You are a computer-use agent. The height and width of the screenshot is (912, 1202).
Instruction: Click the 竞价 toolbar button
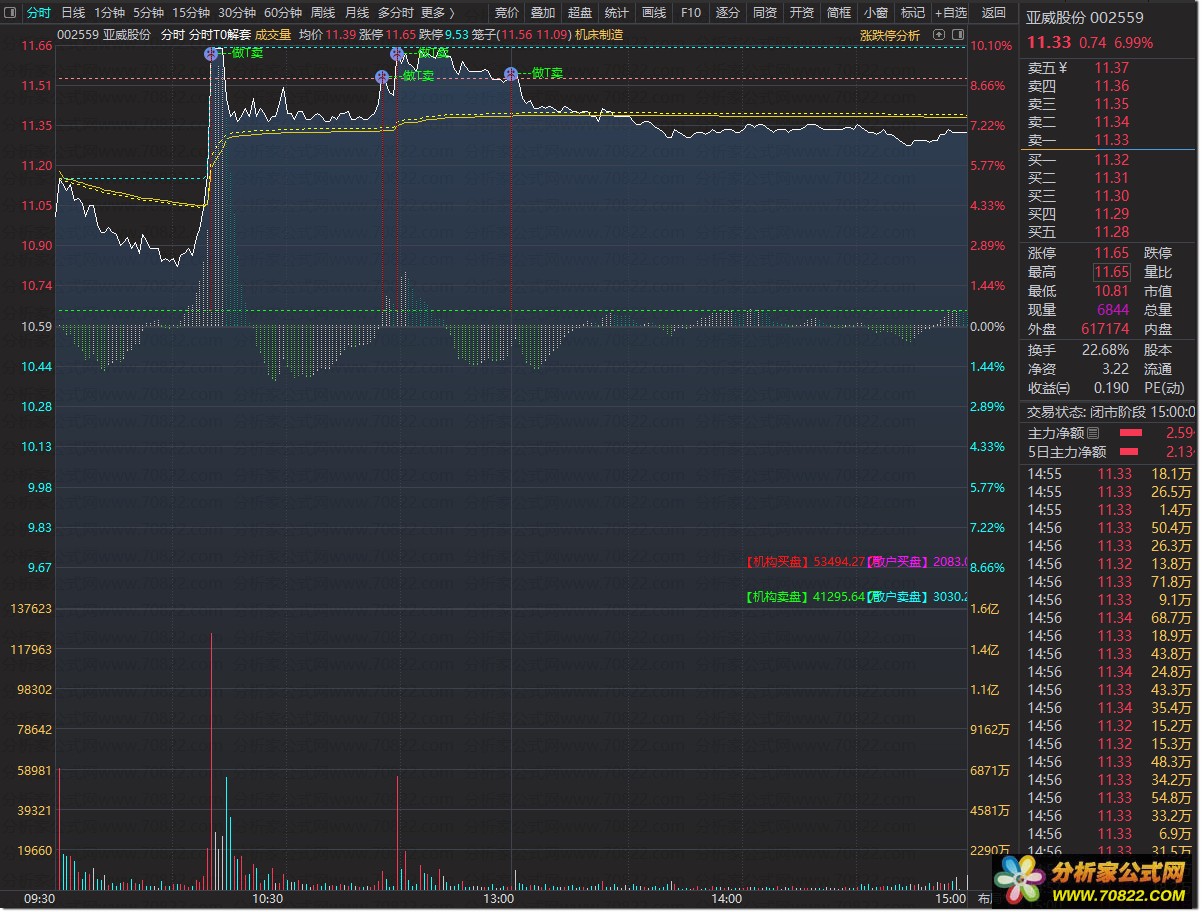tap(507, 13)
